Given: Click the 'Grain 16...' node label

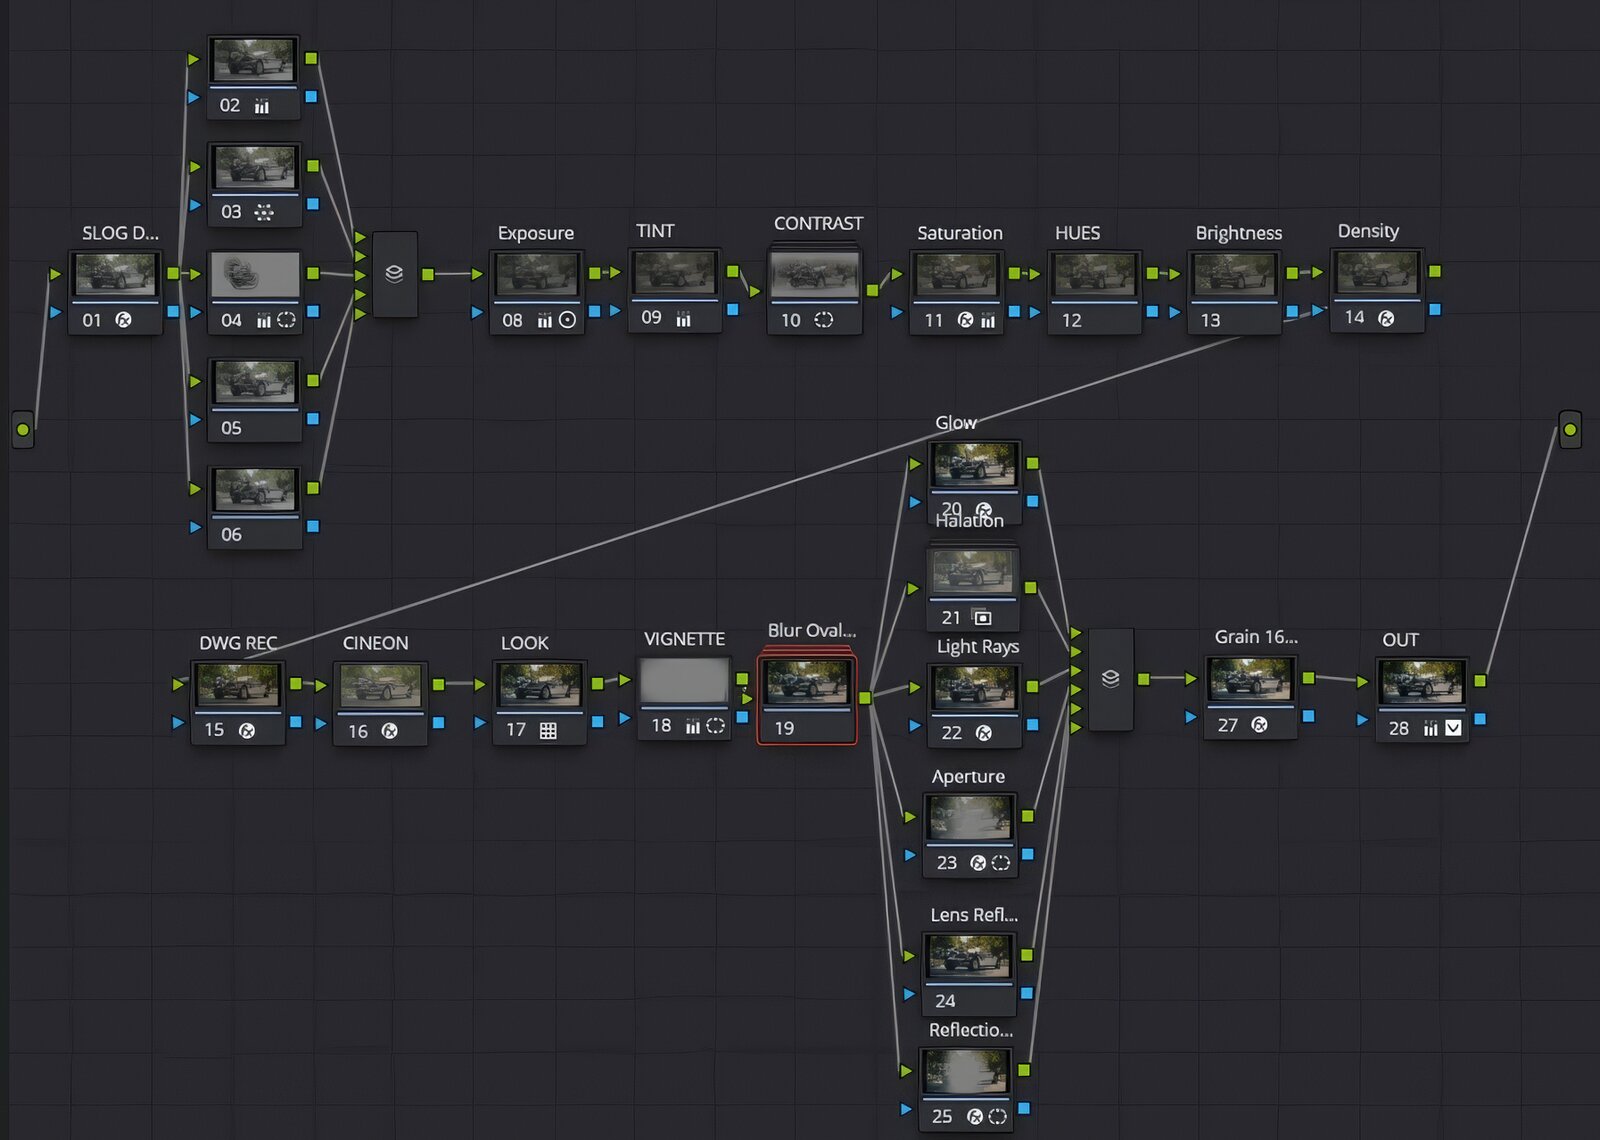Looking at the screenshot, I should [1256, 637].
